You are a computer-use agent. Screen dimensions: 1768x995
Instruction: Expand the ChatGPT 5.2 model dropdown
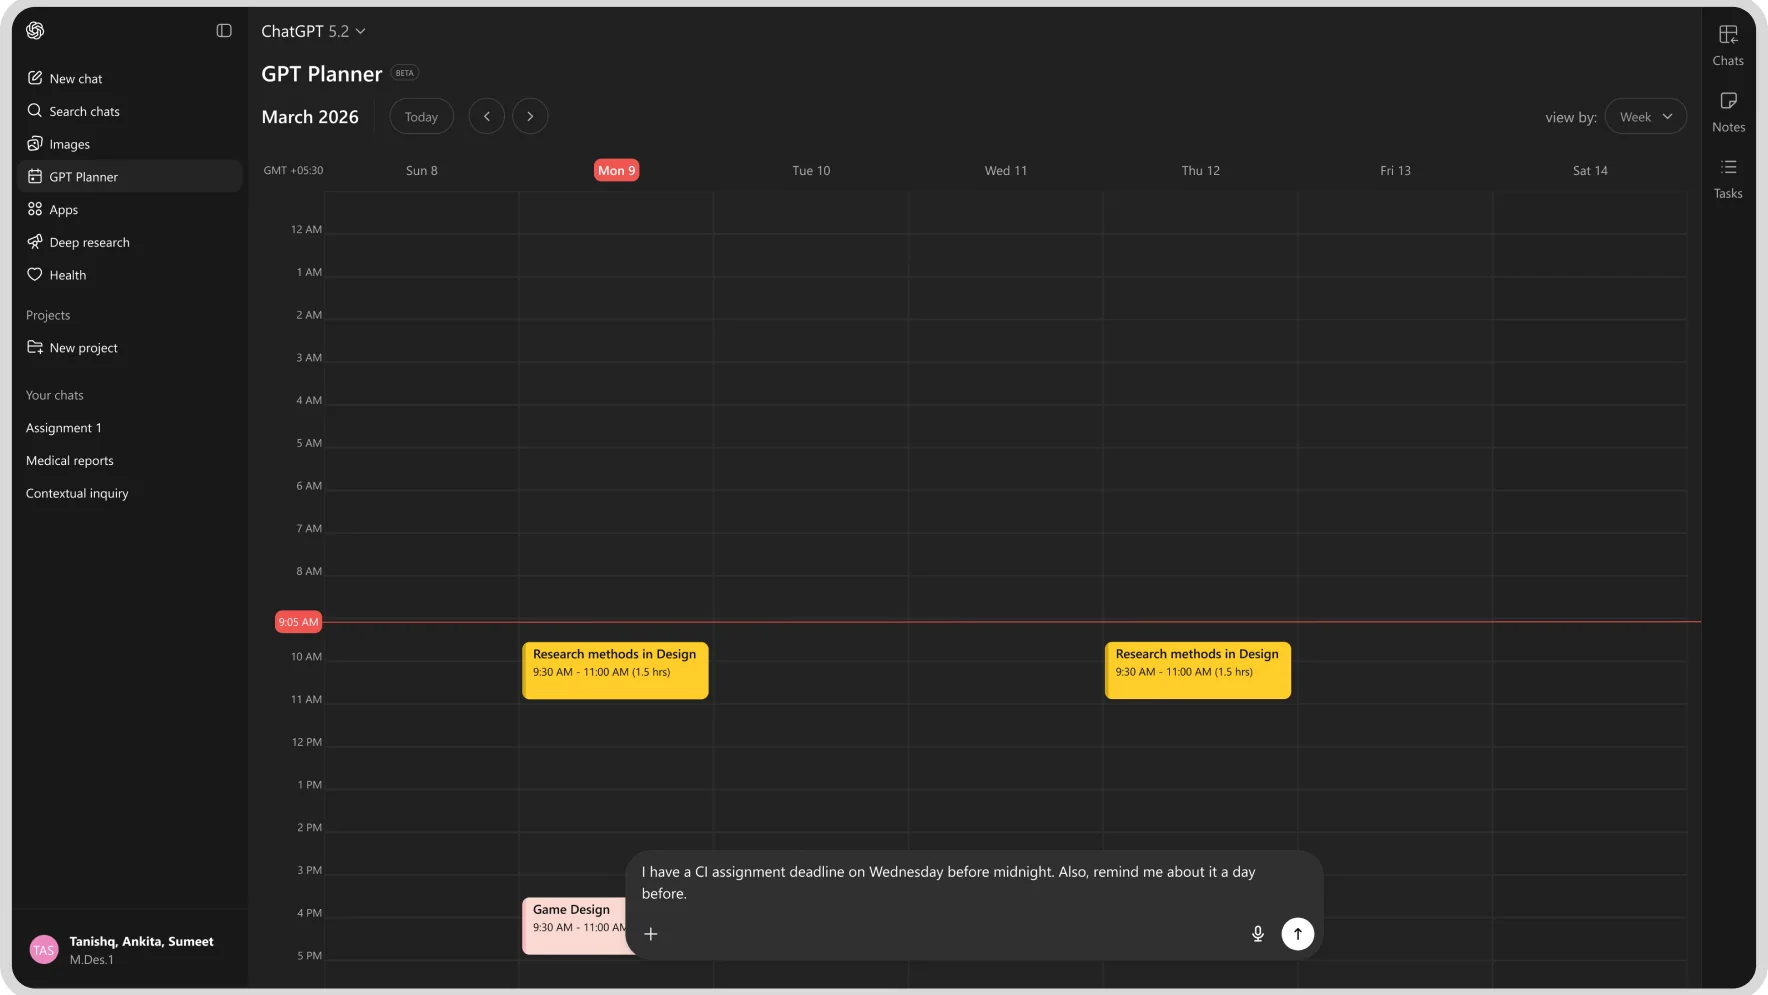point(314,31)
